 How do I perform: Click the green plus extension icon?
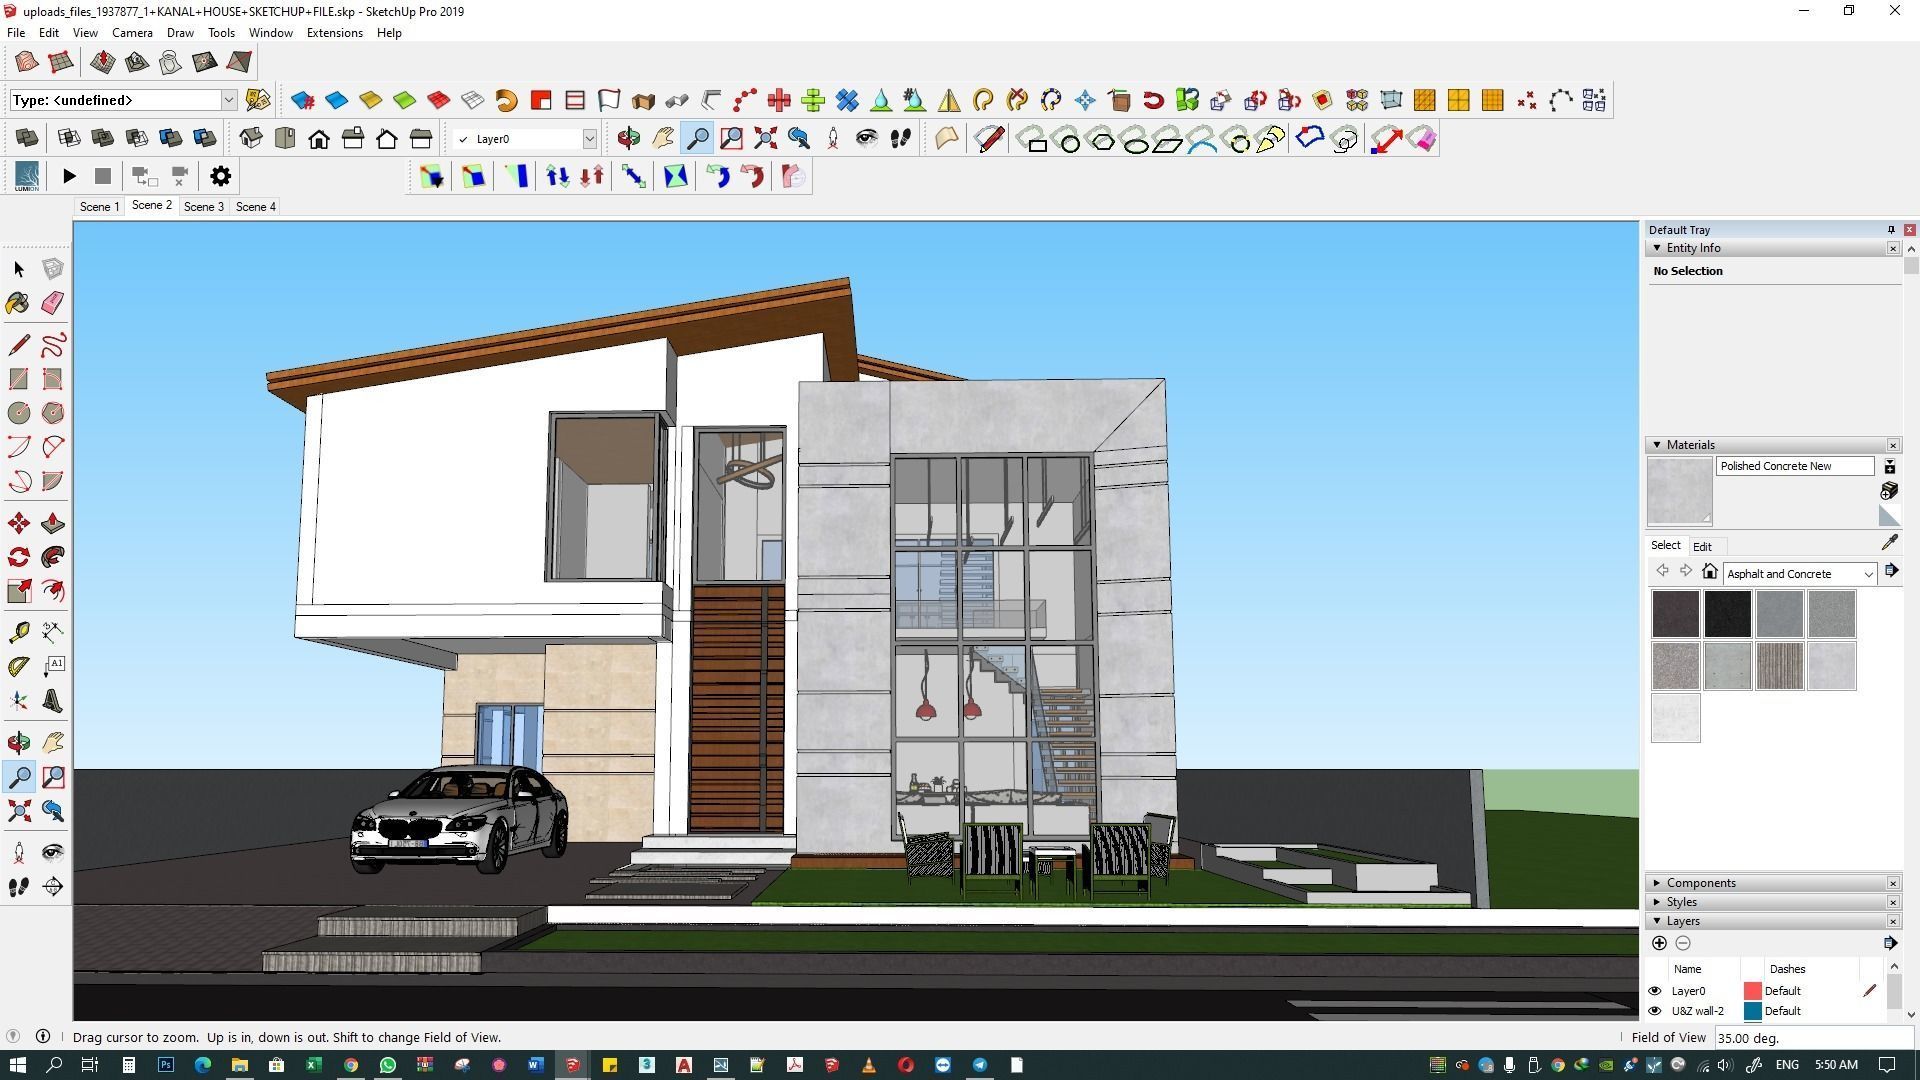coord(813,100)
